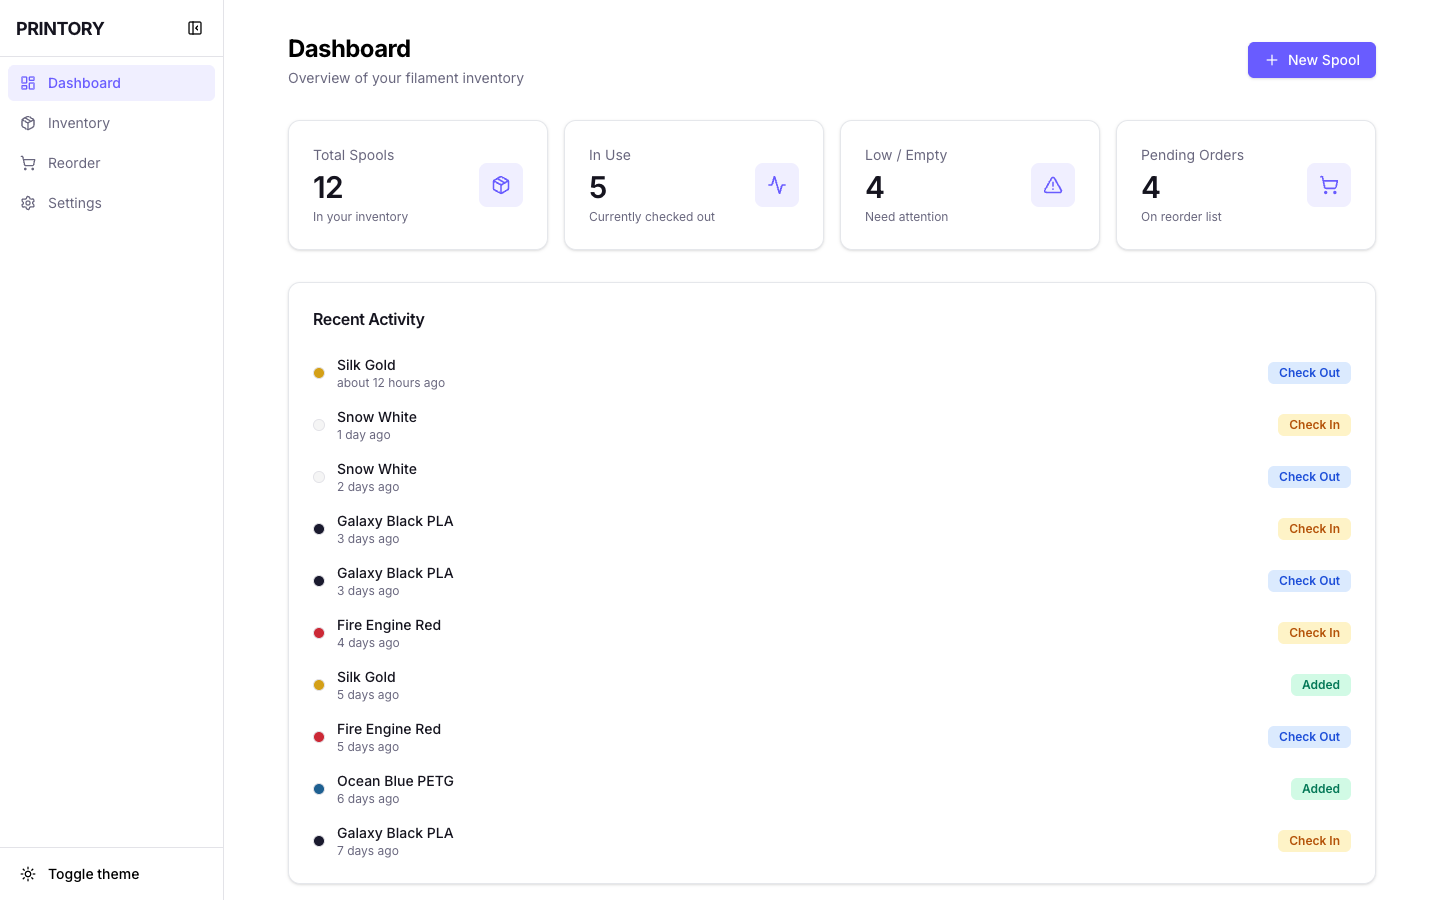Collapse the sidebar using the panel icon

pyautogui.click(x=195, y=28)
